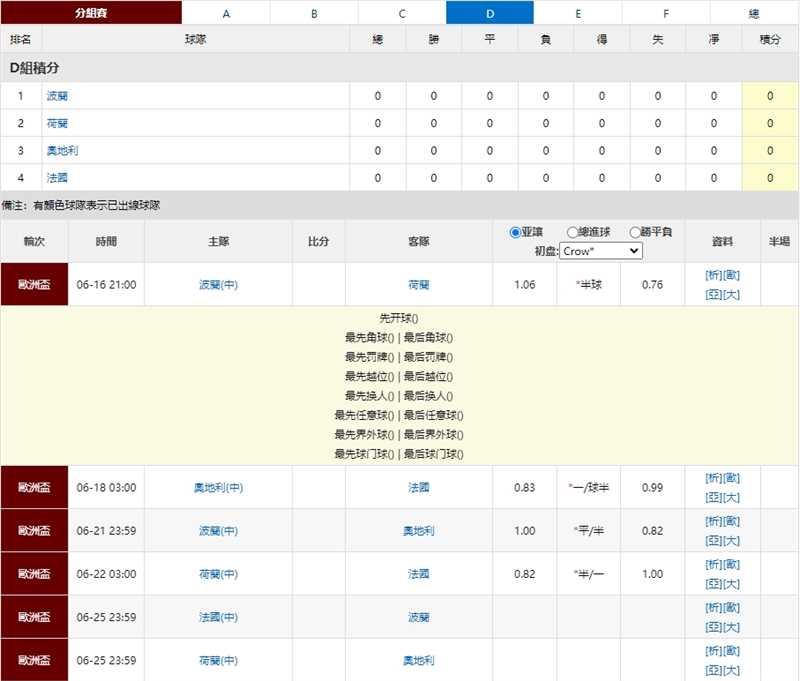800x681 pixels.
Task: Click the 分組賽 group stage tab
Action: (92, 13)
